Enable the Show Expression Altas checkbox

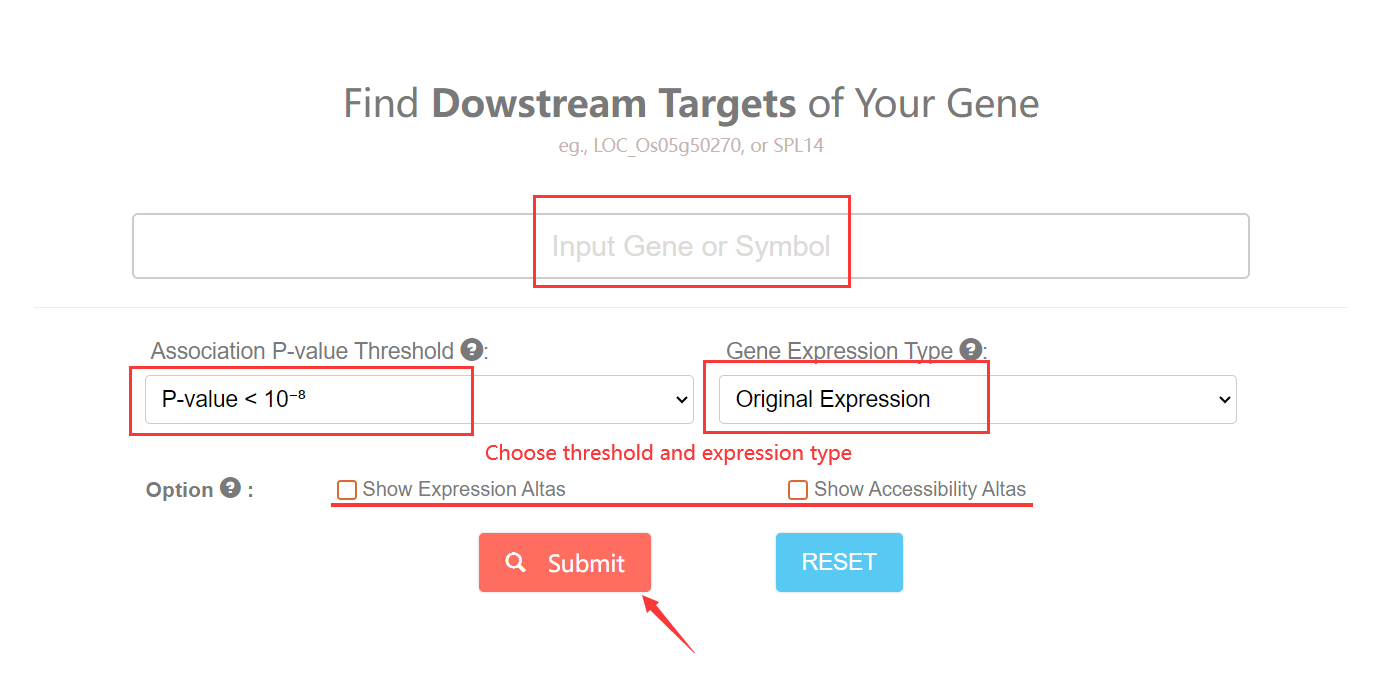(347, 490)
